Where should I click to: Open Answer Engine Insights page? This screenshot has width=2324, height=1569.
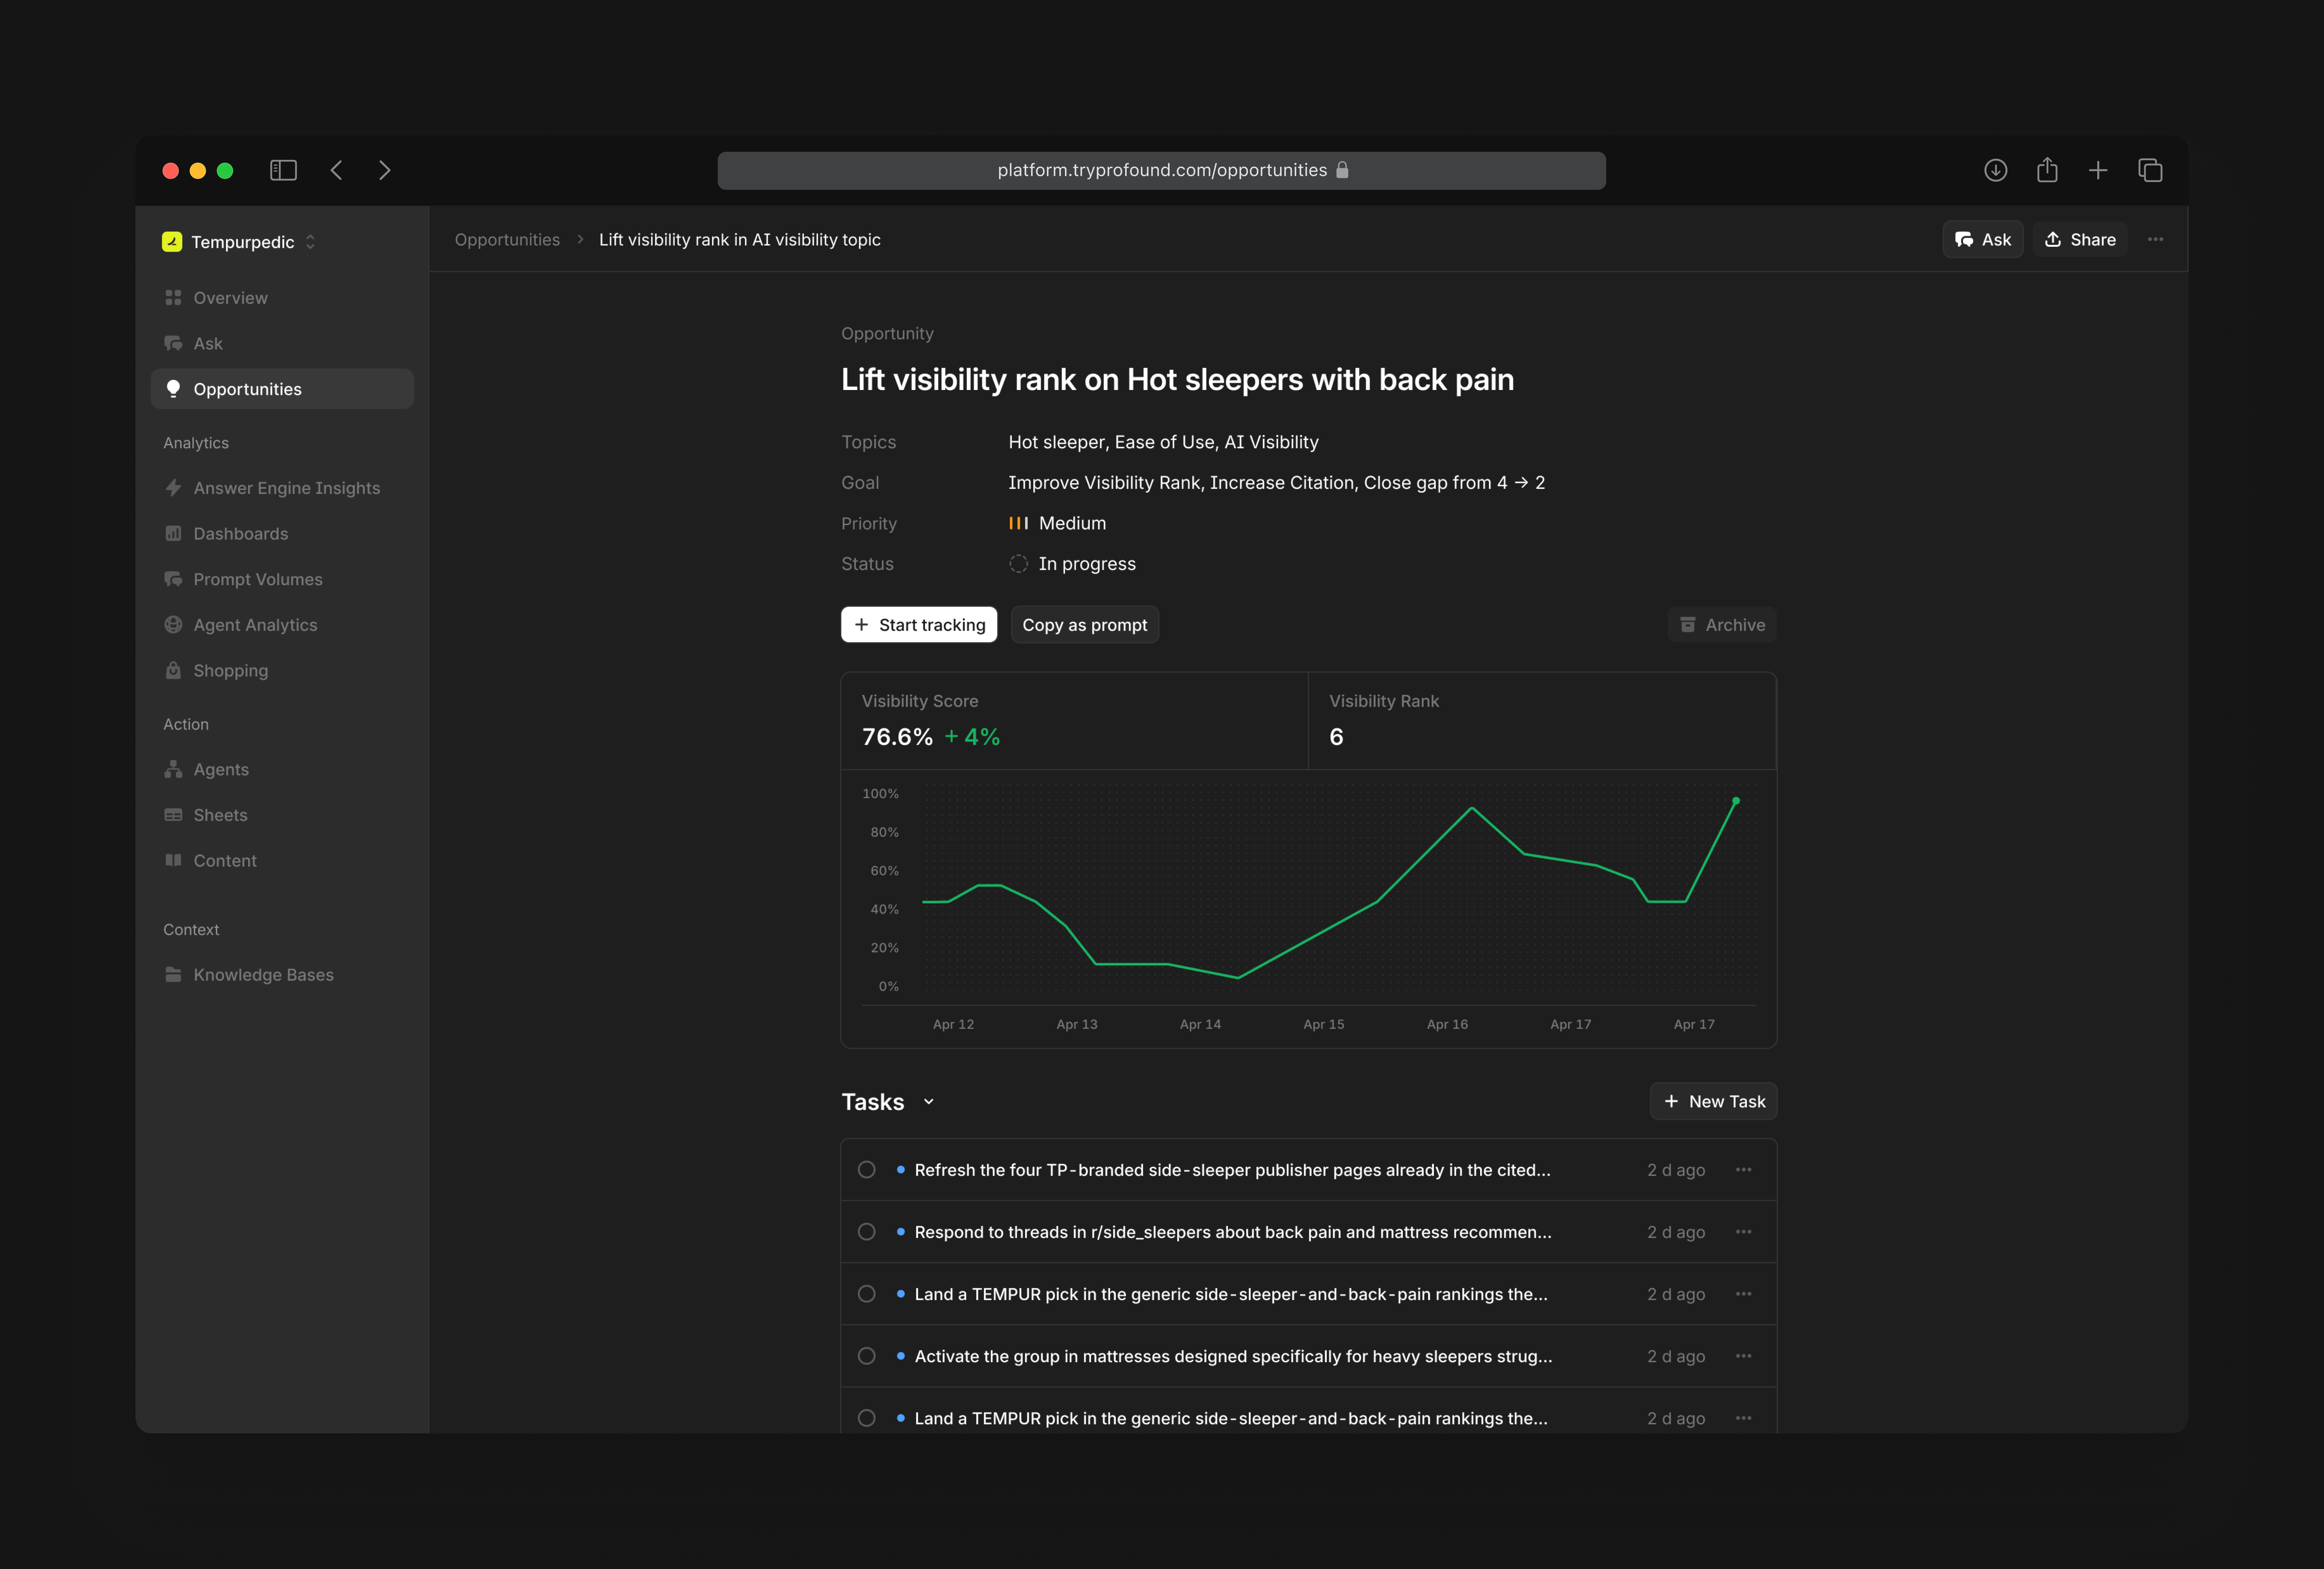[x=282, y=488]
